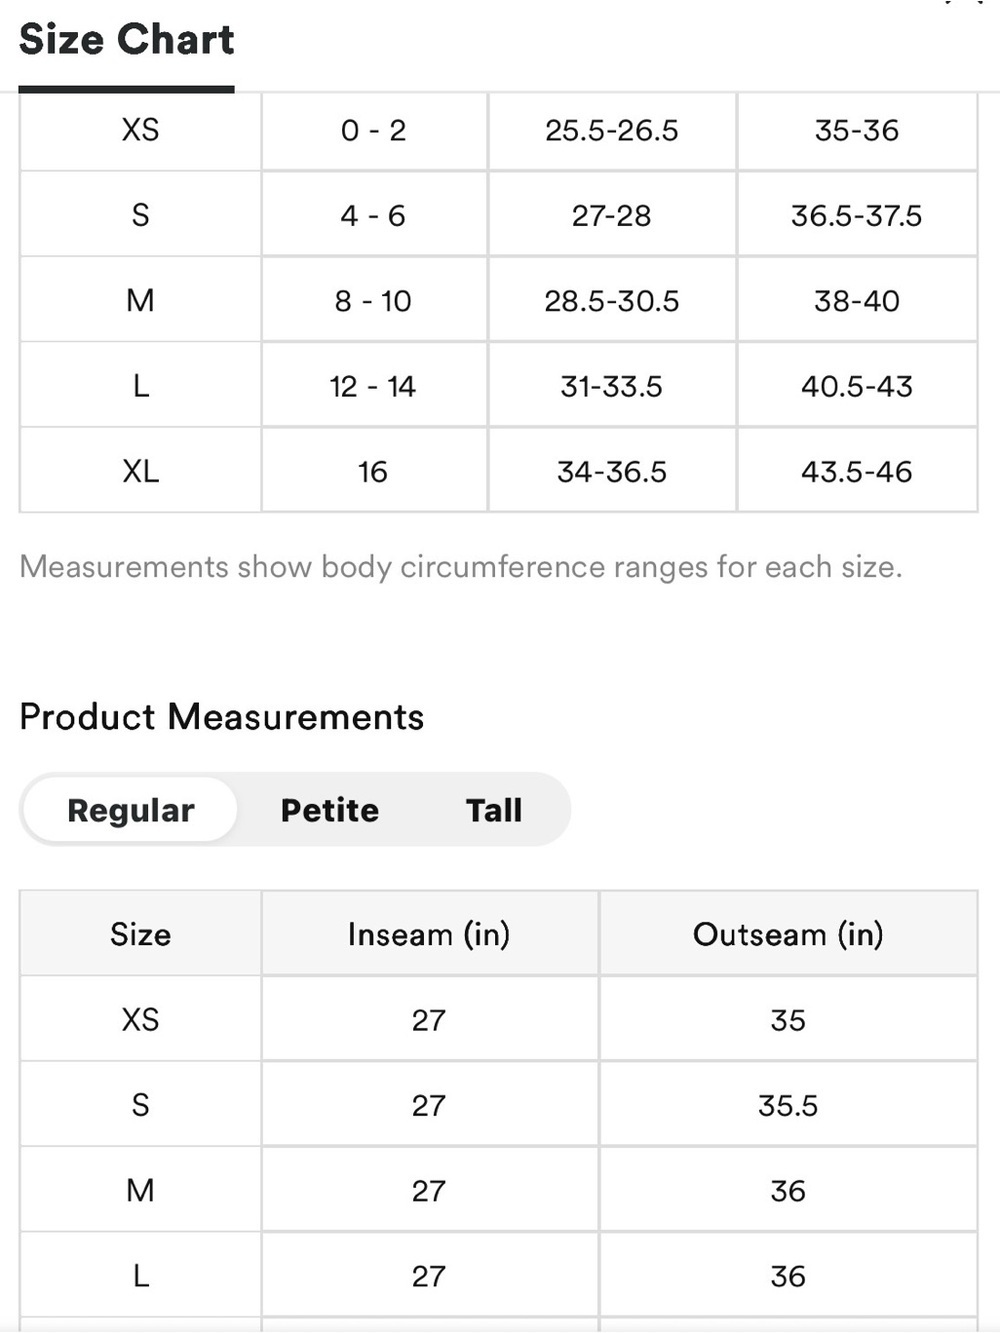Click the XL row label in size chart
The height and width of the screenshot is (1333, 1000).
pyautogui.click(x=140, y=471)
